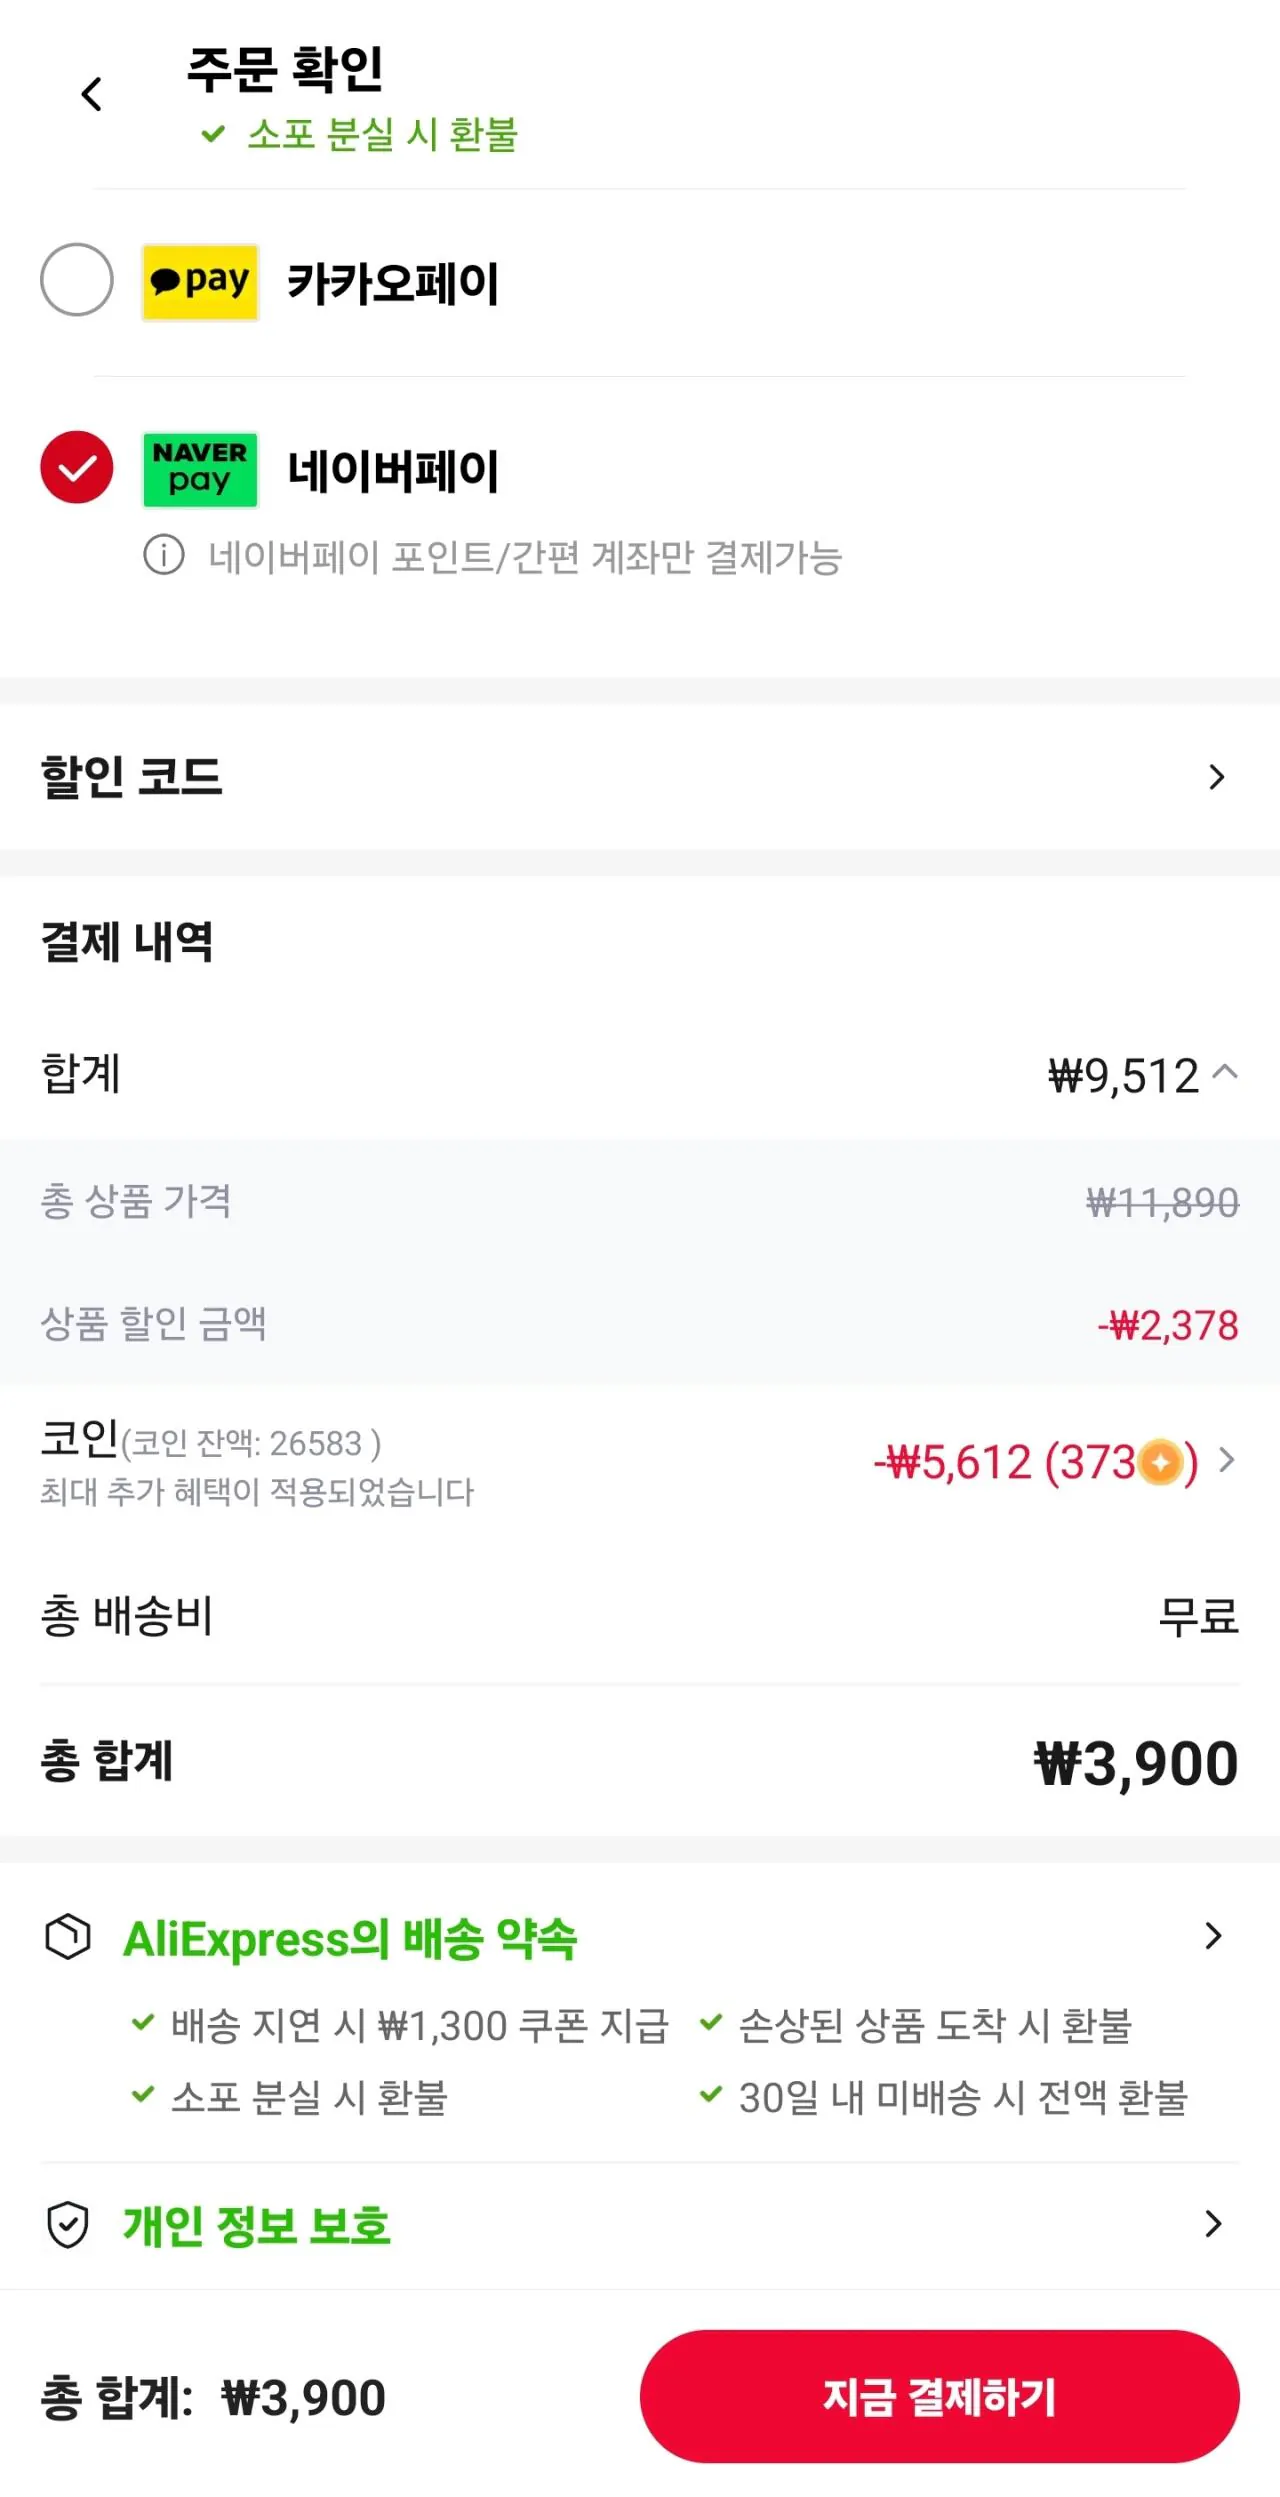Screen dimensions: 1280x2497
Task: Tap the gold coin icon
Action: 1160,1463
